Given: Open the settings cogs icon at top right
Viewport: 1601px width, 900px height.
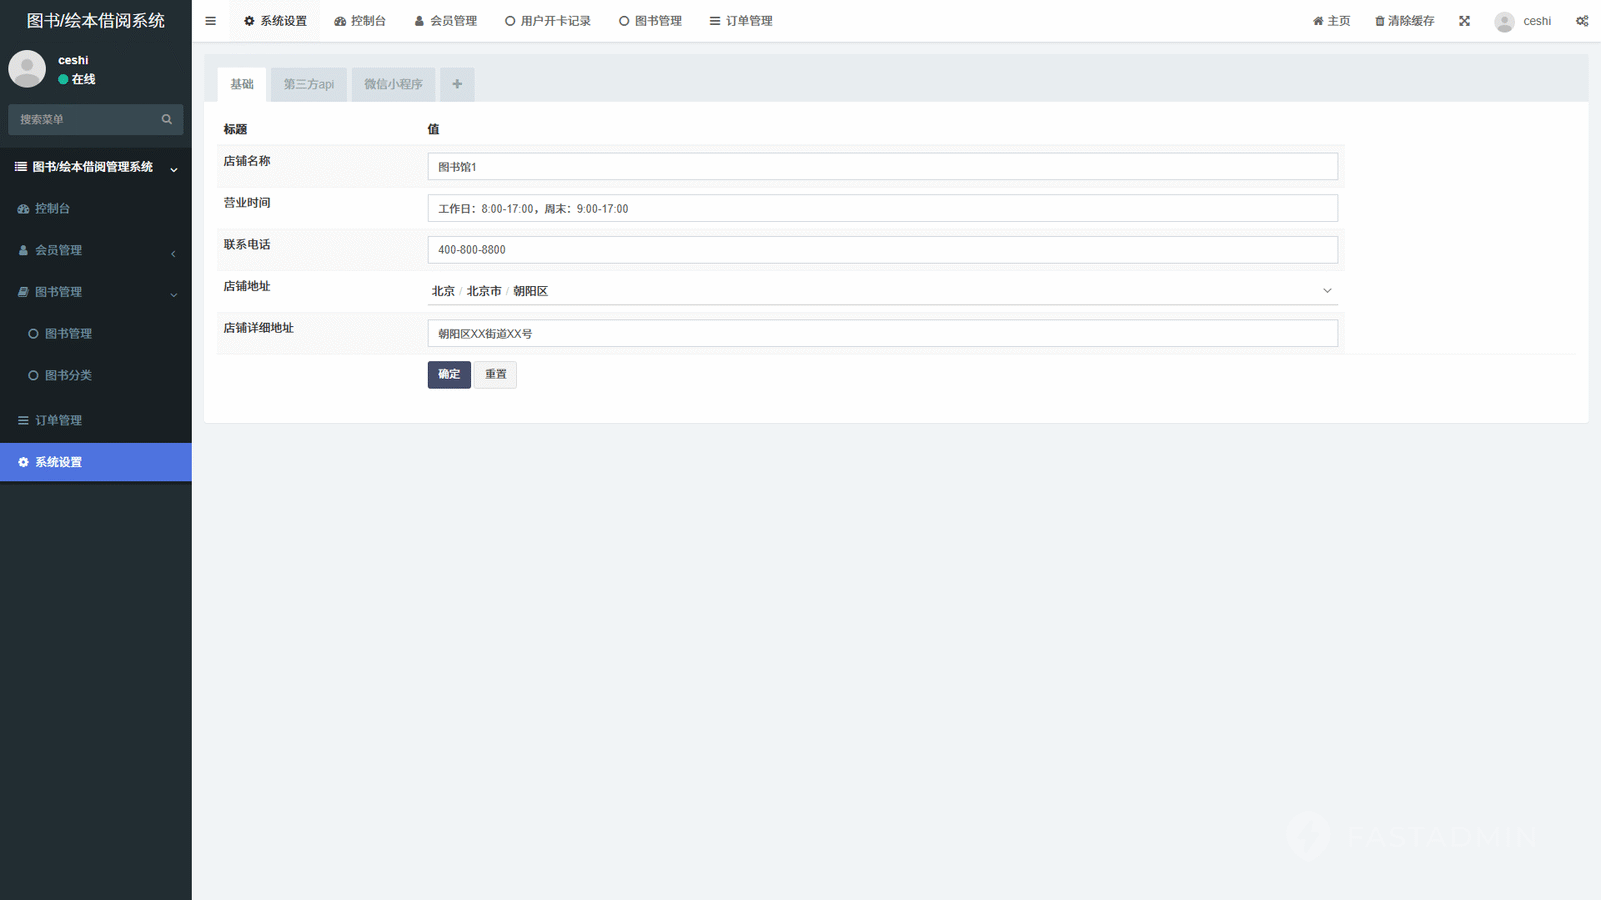Looking at the screenshot, I should click(1582, 21).
